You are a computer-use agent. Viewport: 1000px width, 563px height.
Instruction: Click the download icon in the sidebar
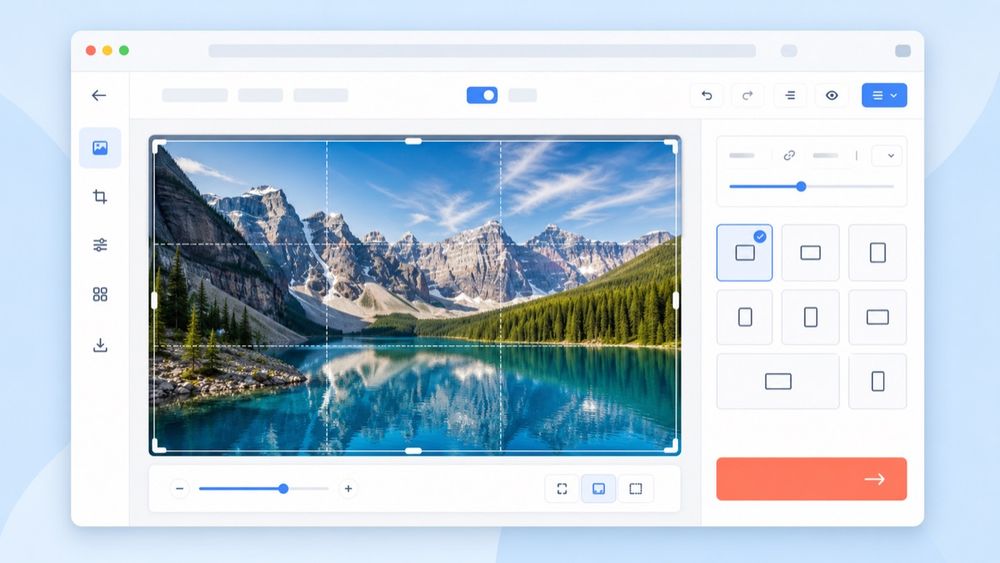[100, 345]
